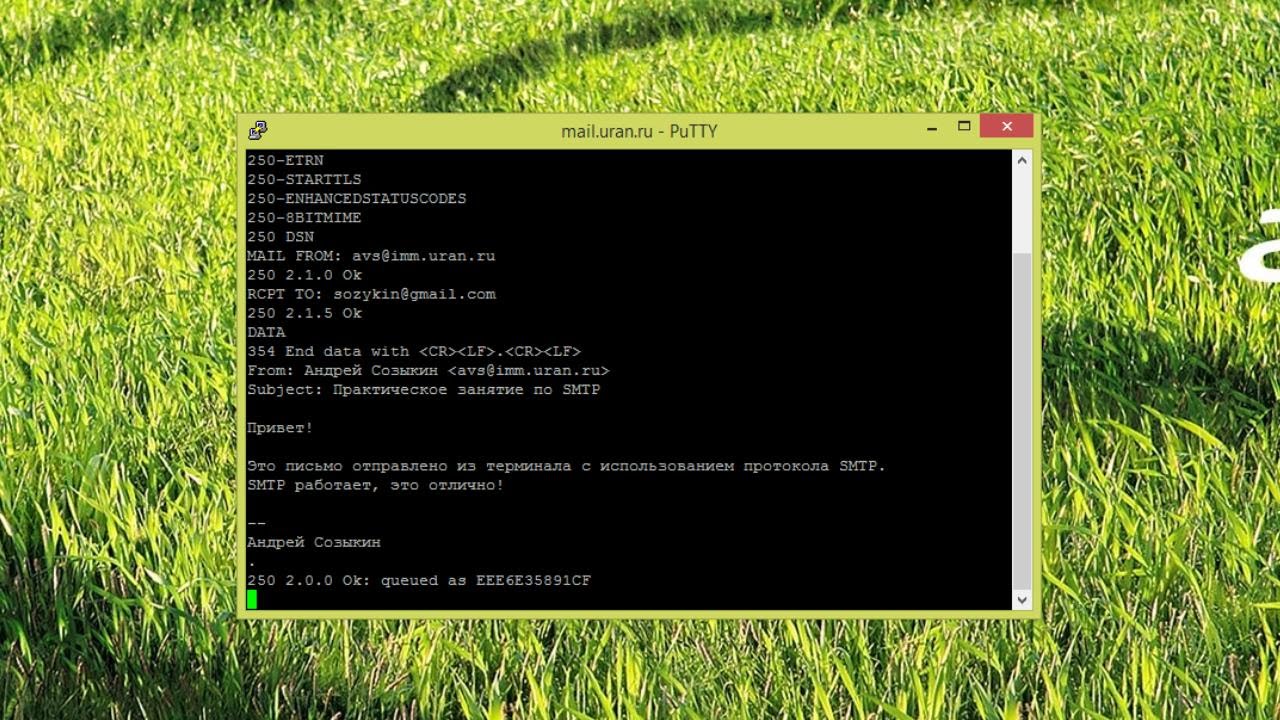Image resolution: width=1280 pixels, height=720 pixels.
Task: Click the '250 2.1.5 Ok' line
Action: pos(304,313)
